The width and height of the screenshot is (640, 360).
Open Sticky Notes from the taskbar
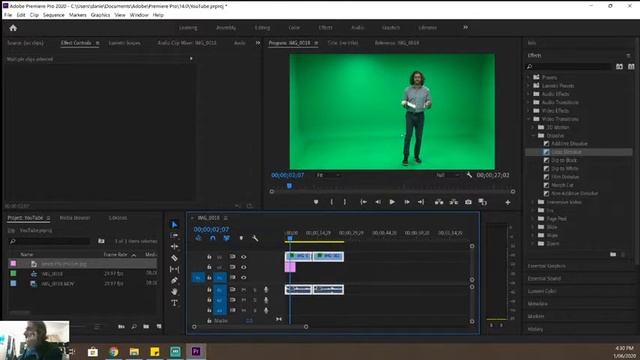point(155,351)
